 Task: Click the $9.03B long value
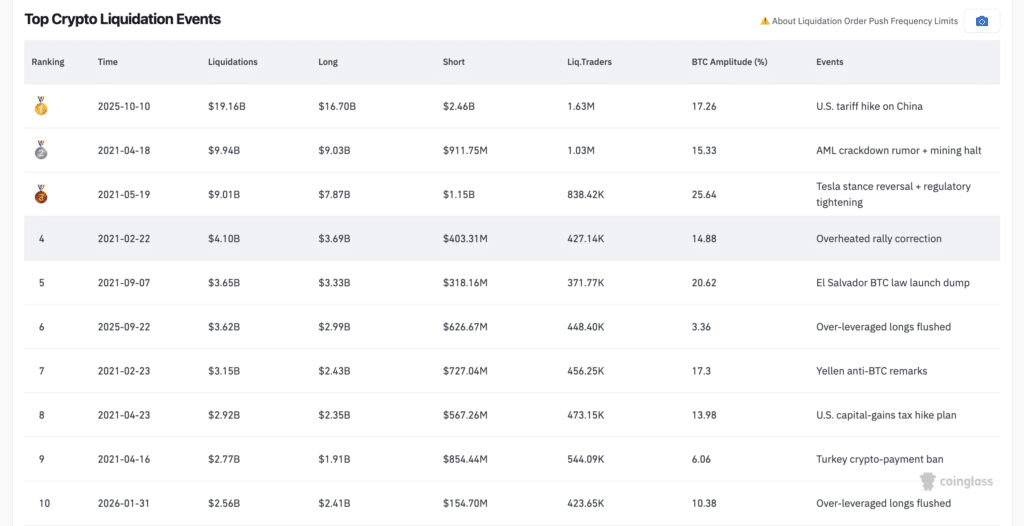(334, 150)
